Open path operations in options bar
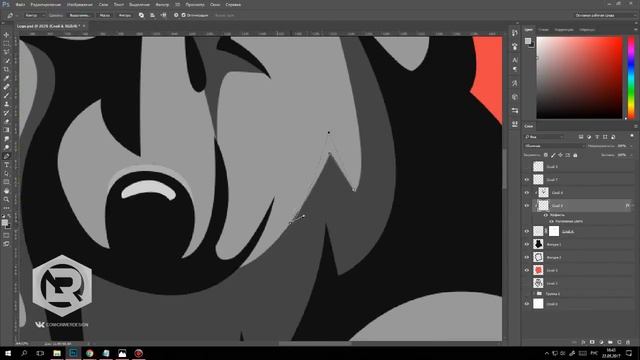This screenshot has height=360, width=640. tap(141, 15)
